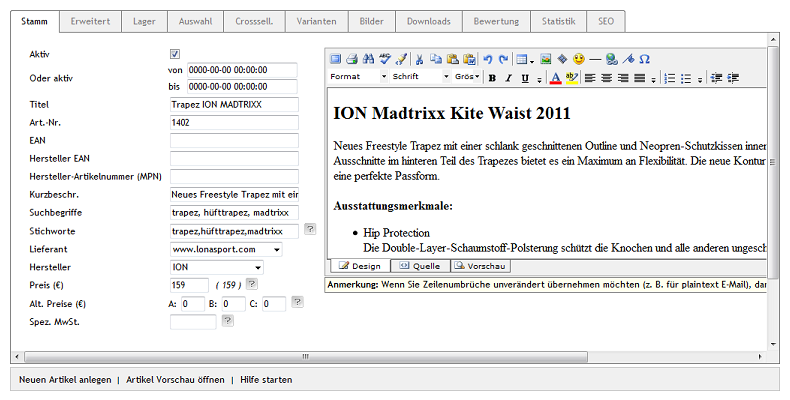
Task: Toggle bold formatting
Action: (x=492, y=78)
